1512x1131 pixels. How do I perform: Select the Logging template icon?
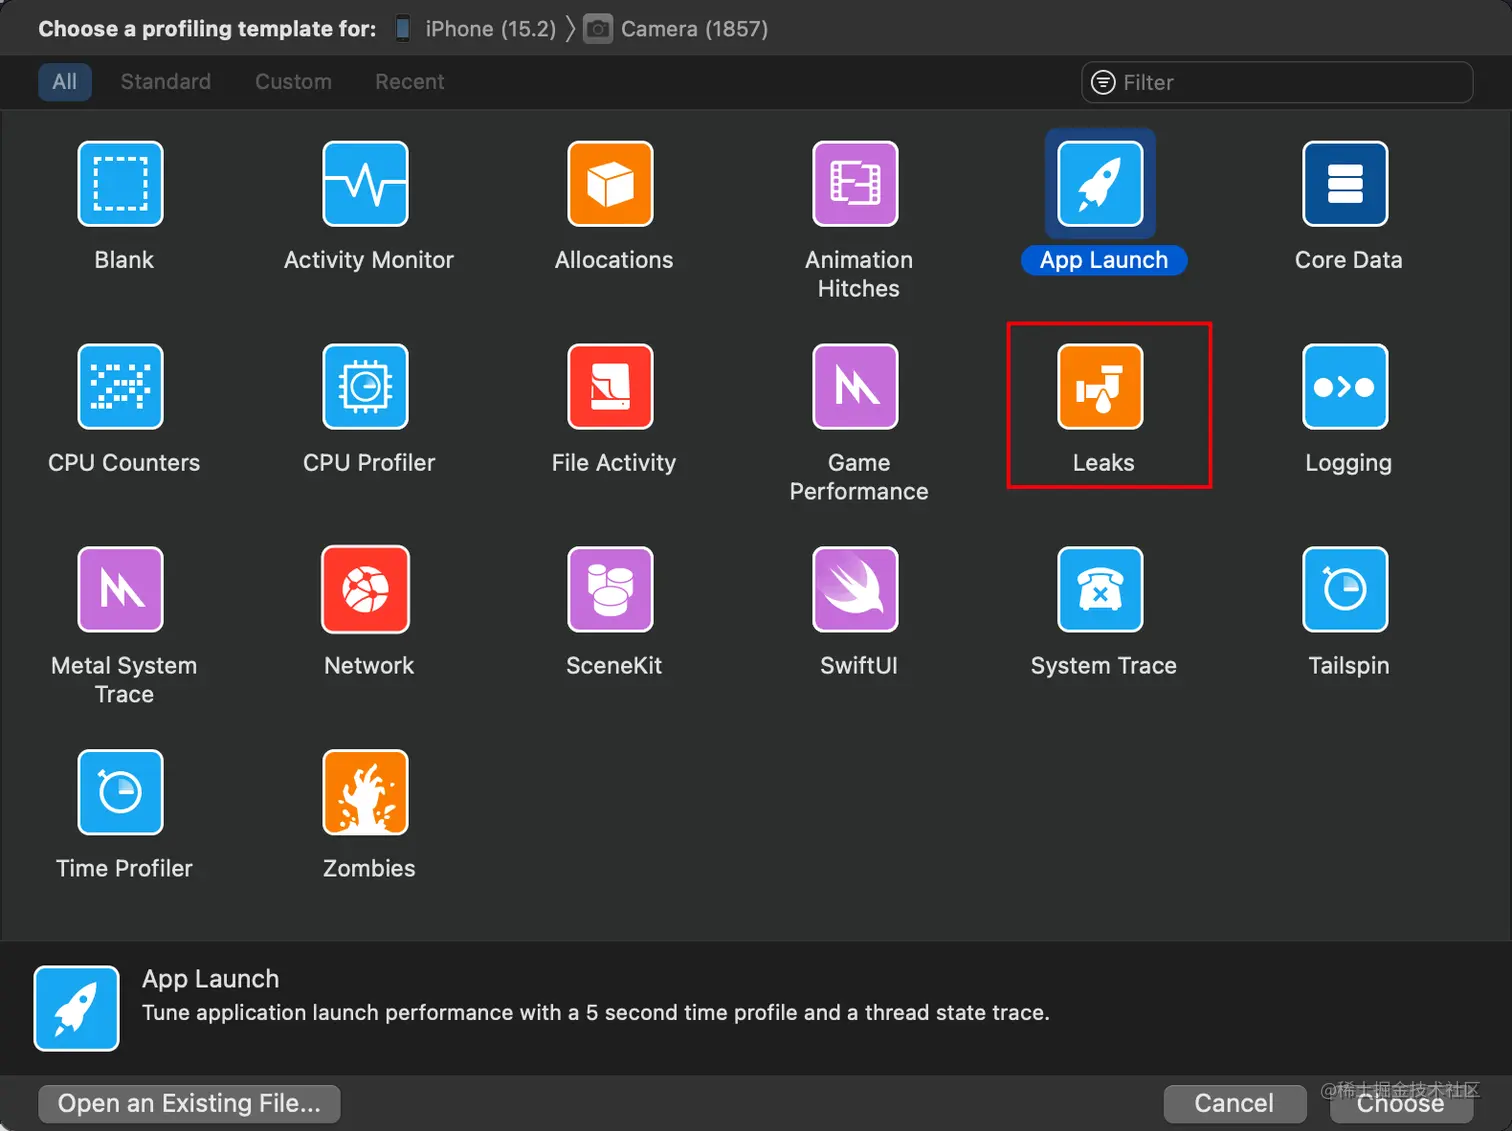[x=1346, y=387]
